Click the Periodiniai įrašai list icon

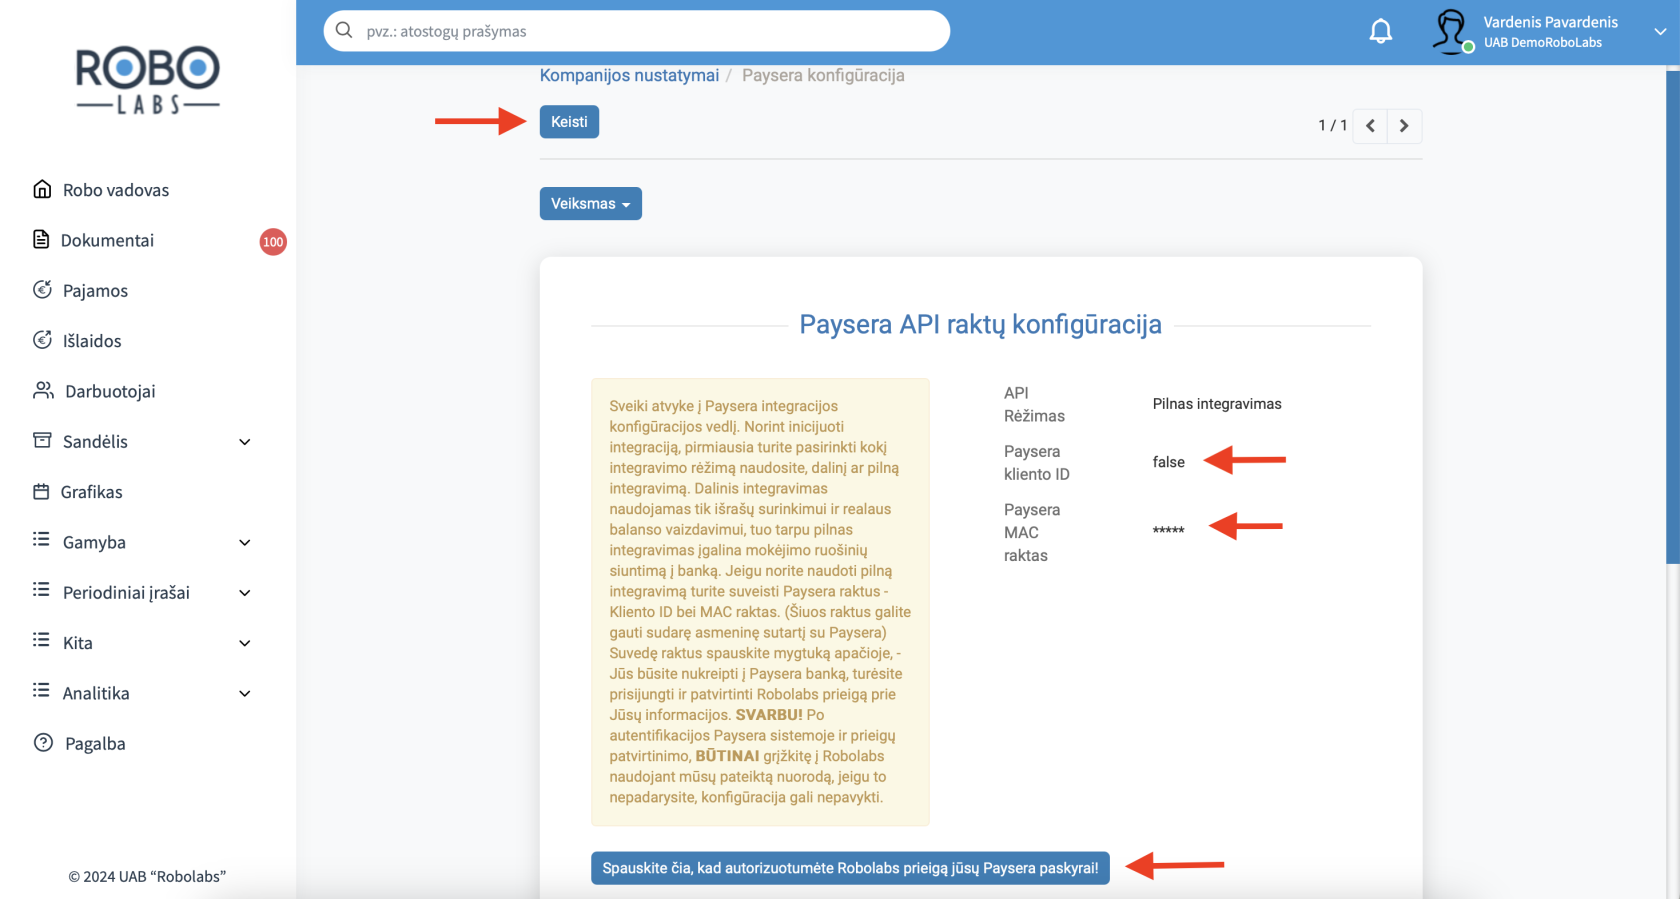(41, 590)
